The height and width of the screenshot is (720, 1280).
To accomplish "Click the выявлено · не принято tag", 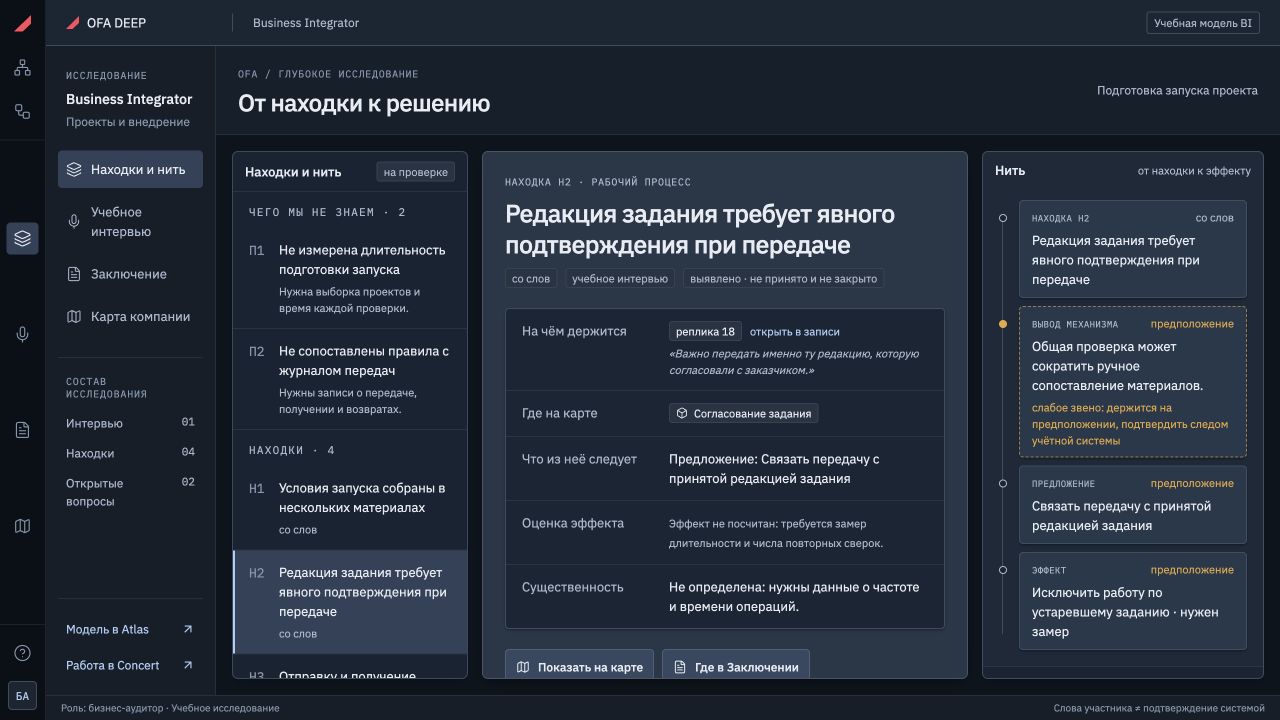I will coord(783,279).
